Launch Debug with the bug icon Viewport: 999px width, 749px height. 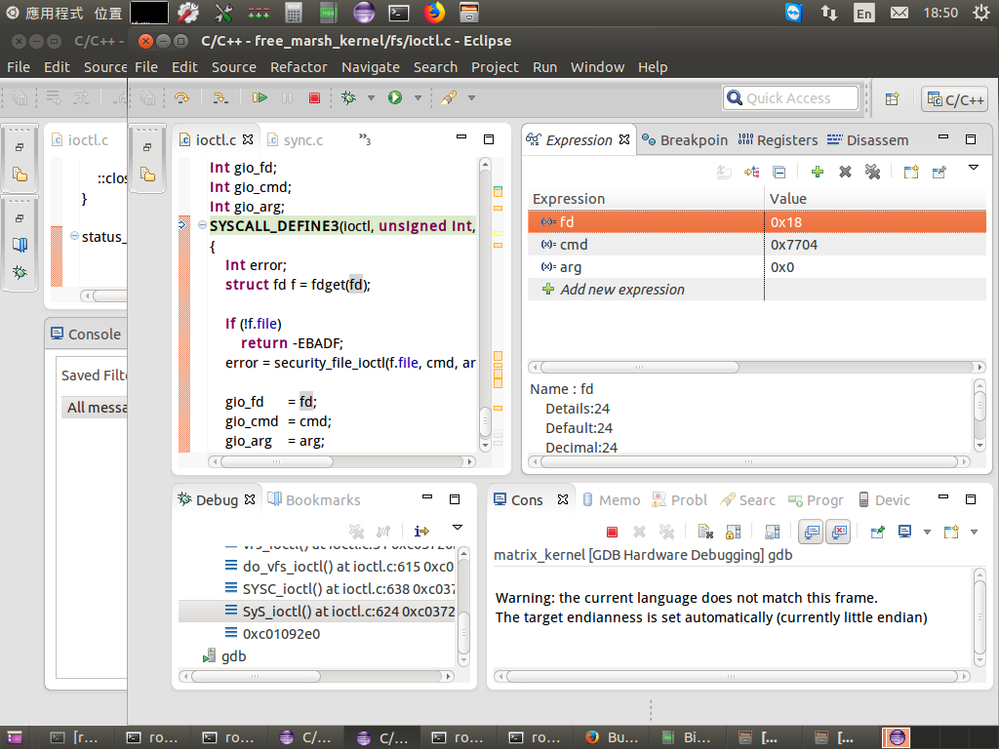coord(349,97)
